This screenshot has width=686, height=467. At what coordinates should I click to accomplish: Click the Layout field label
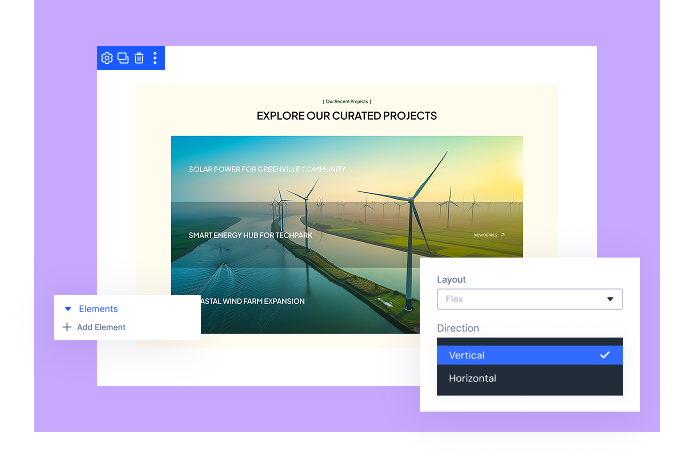(451, 280)
